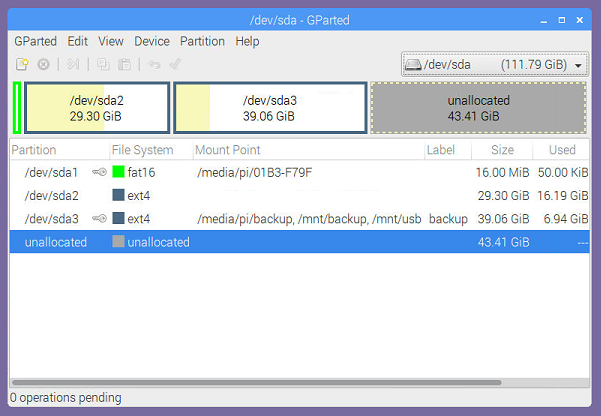601x416 pixels.
Task: Sort by Mount Point column header
Action: point(309,150)
